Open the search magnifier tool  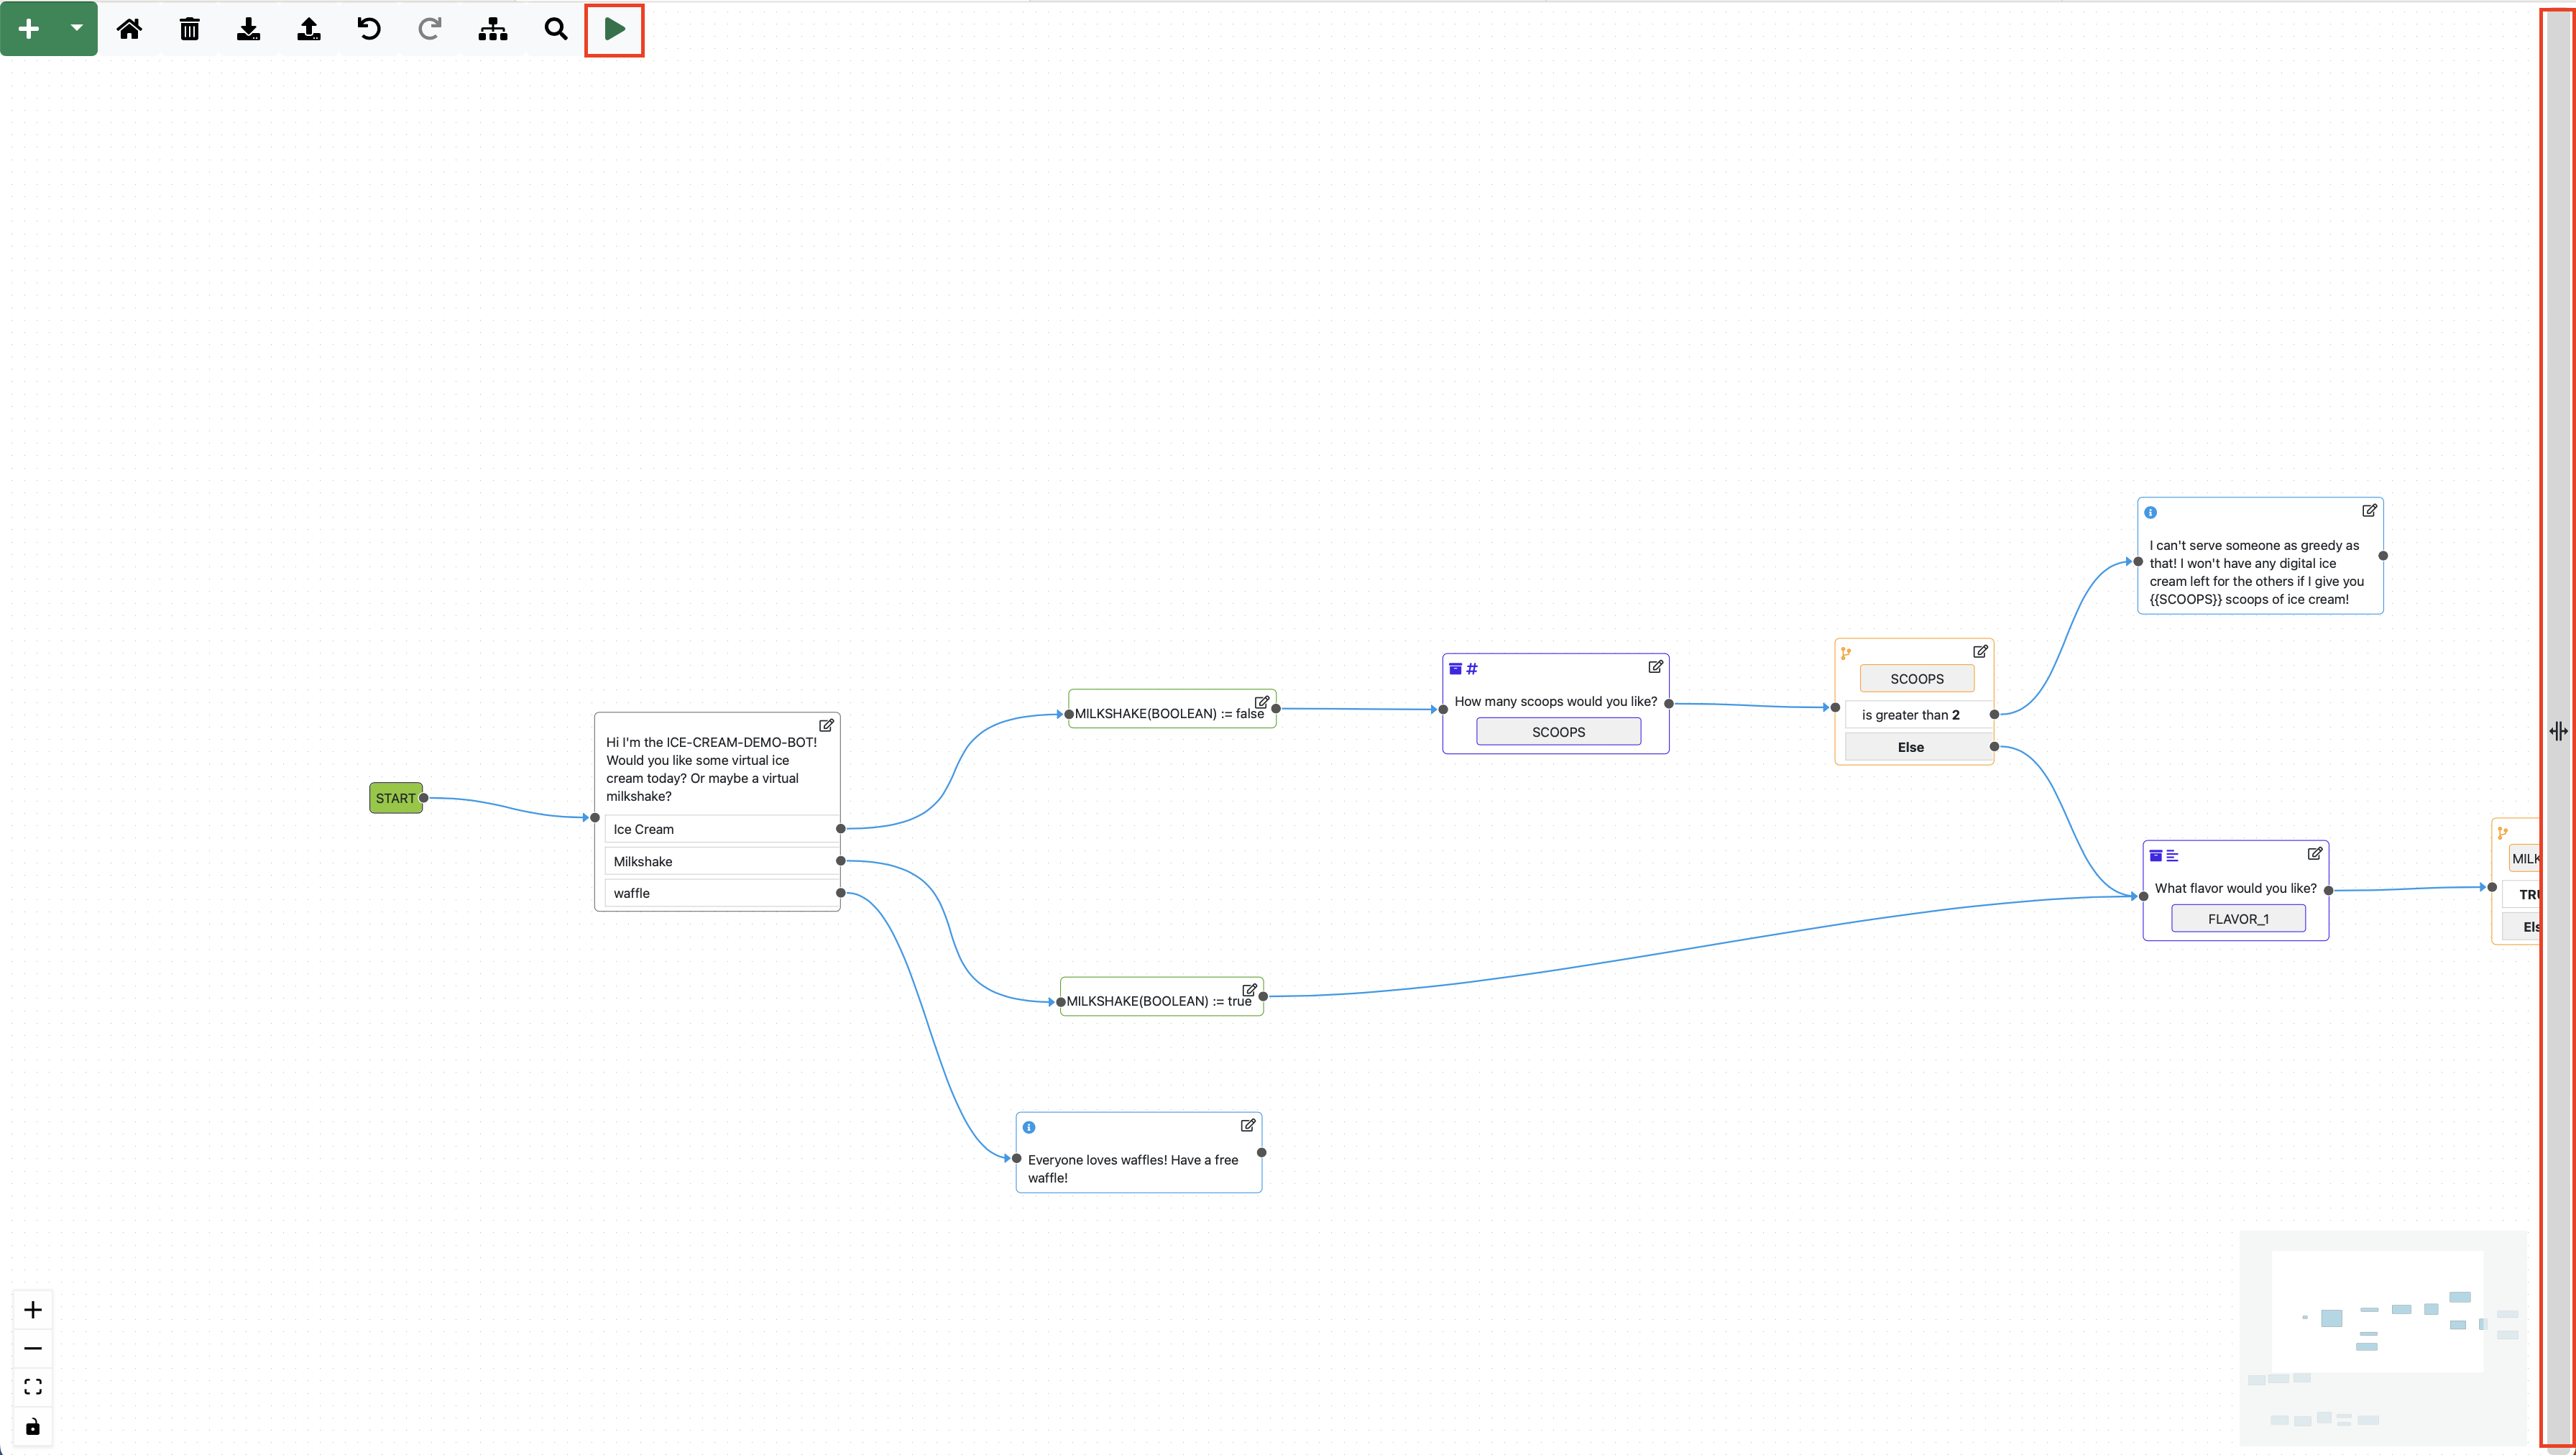tap(556, 29)
